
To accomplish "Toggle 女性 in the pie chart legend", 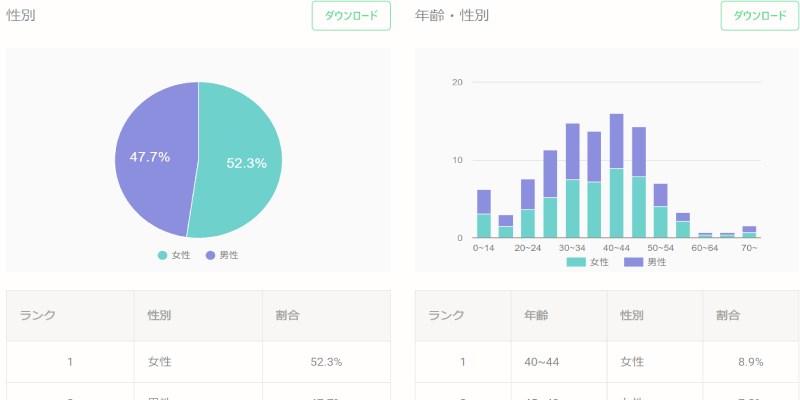I will coord(174,255).
